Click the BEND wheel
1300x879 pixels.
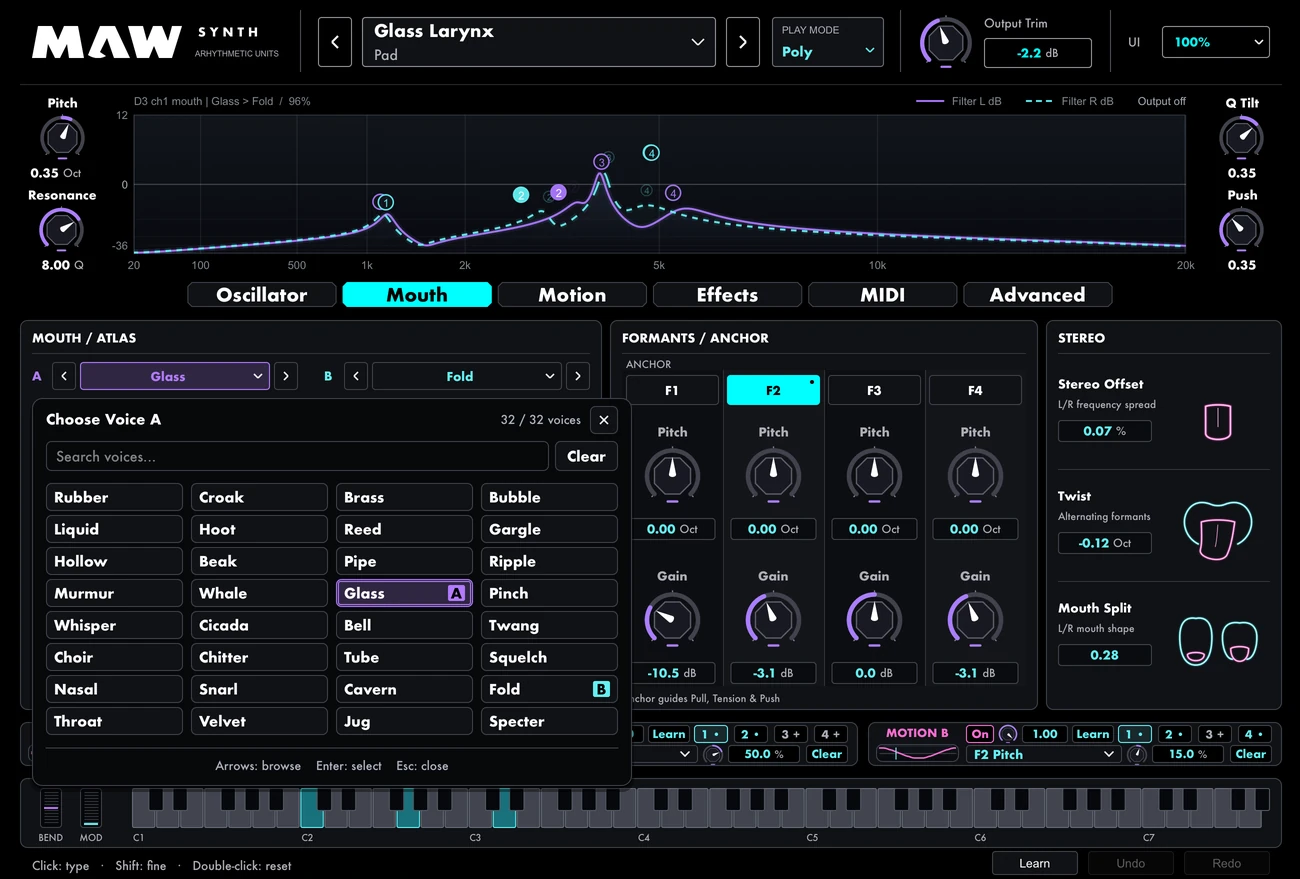50,808
